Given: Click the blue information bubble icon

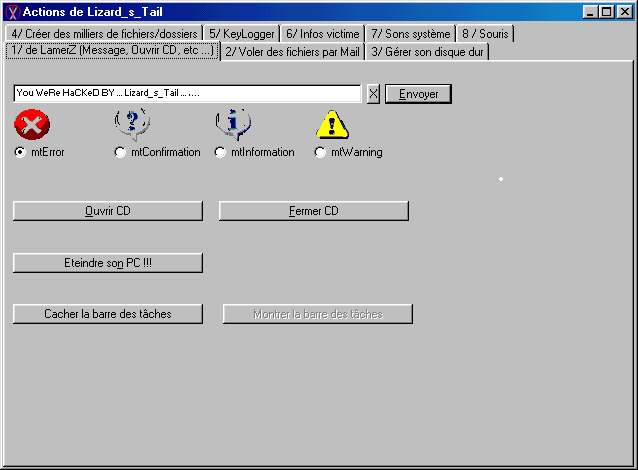Looking at the screenshot, I should pyautogui.click(x=232, y=124).
